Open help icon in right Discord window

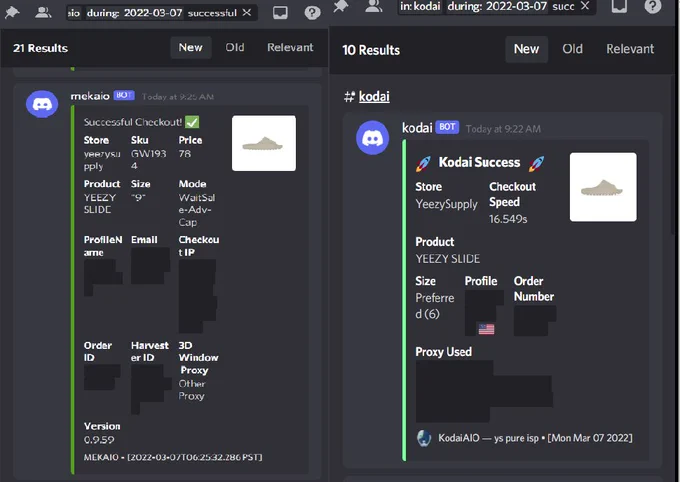pos(652,6)
